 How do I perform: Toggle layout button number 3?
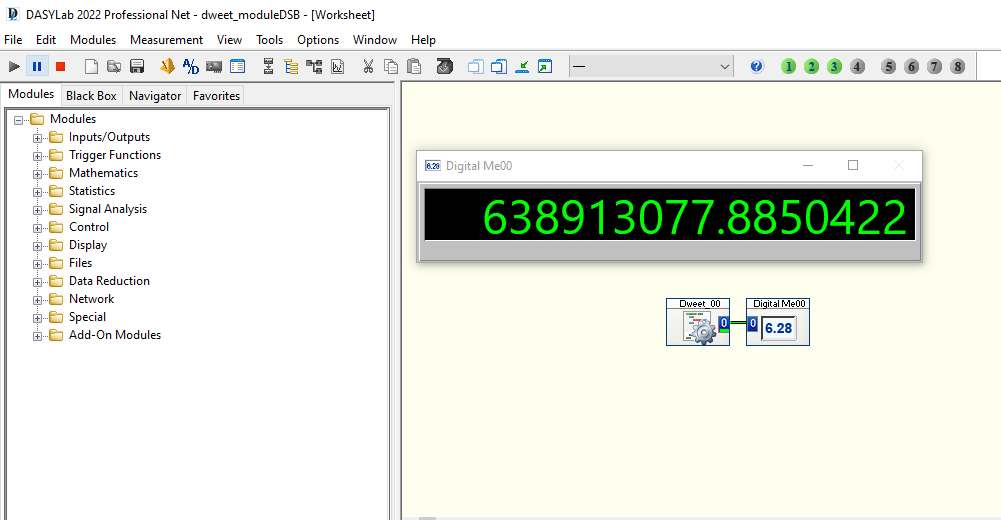(834, 66)
